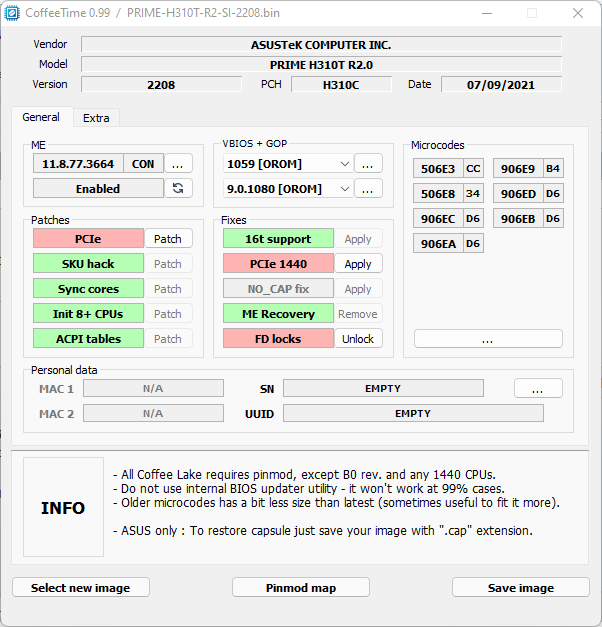This screenshot has width=602, height=627.
Task: Click the Init 8+ CPUs status label
Action: coord(88,314)
